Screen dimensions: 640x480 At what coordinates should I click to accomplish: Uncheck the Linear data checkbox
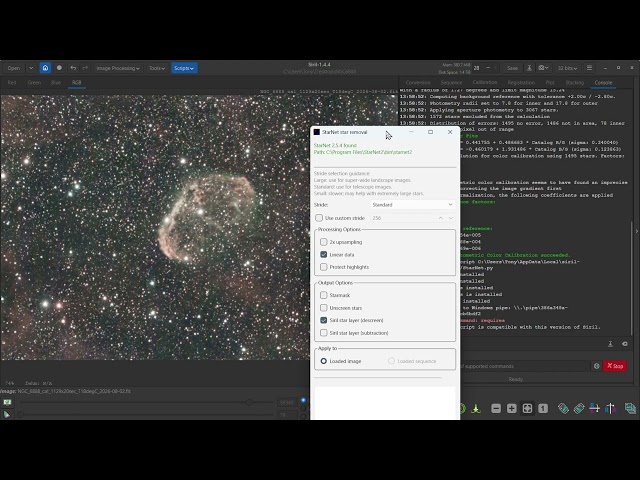(x=324, y=255)
